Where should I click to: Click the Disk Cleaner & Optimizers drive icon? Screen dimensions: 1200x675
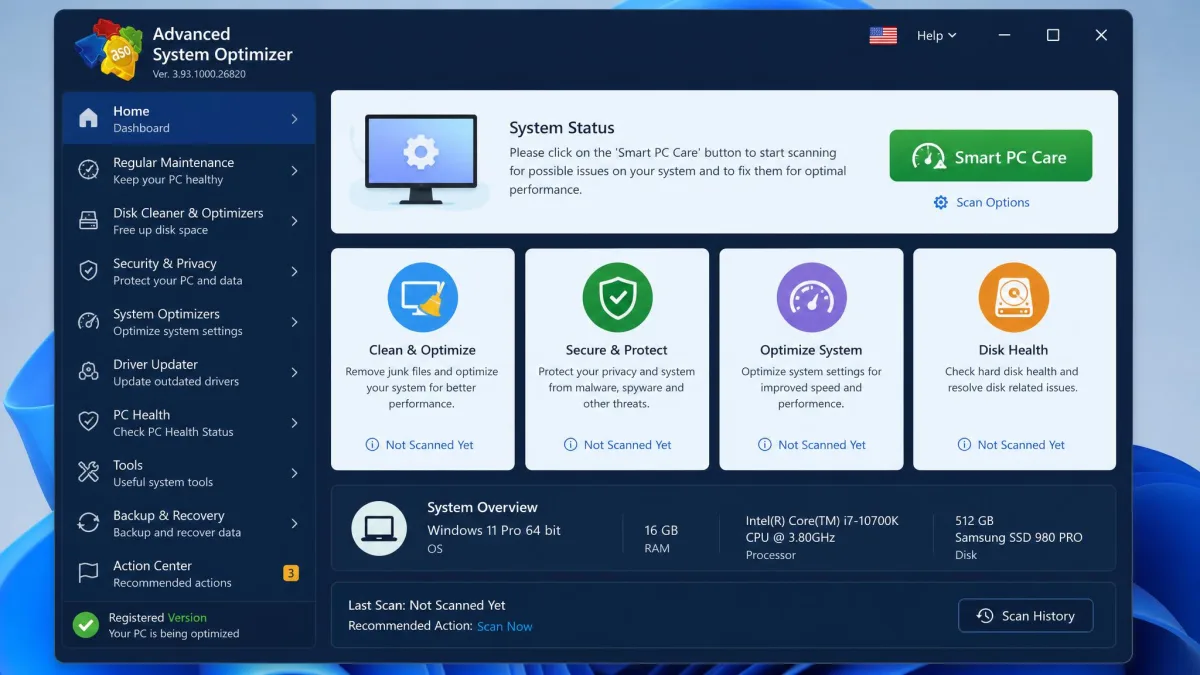89,220
